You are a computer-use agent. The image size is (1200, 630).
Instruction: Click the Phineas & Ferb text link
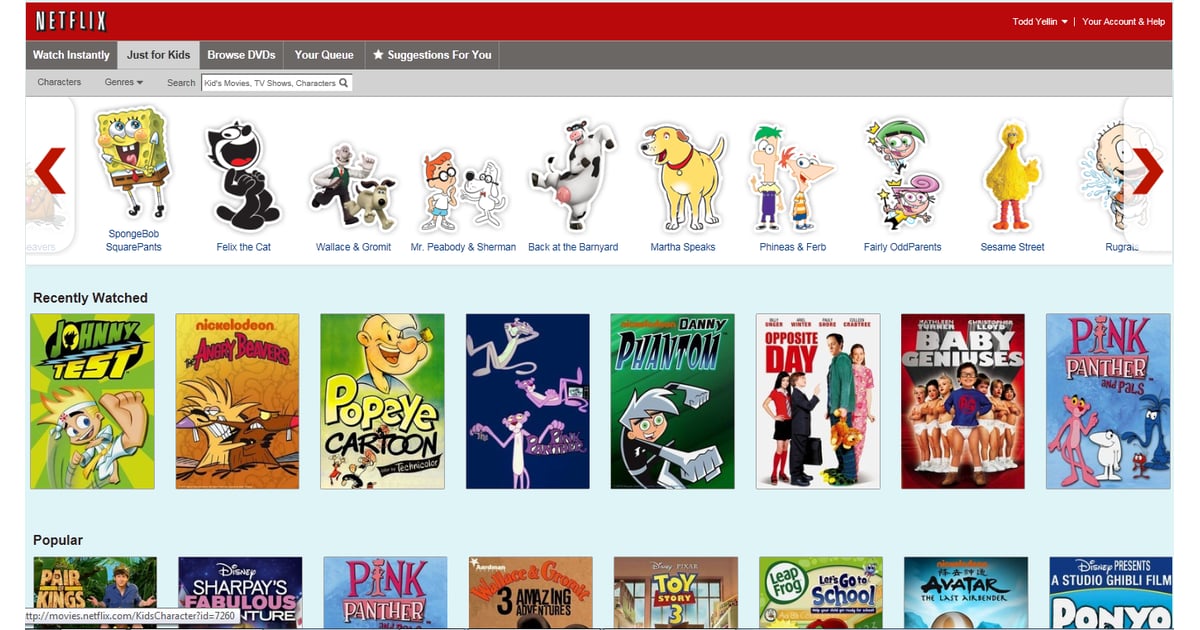(x=793, y=247)
